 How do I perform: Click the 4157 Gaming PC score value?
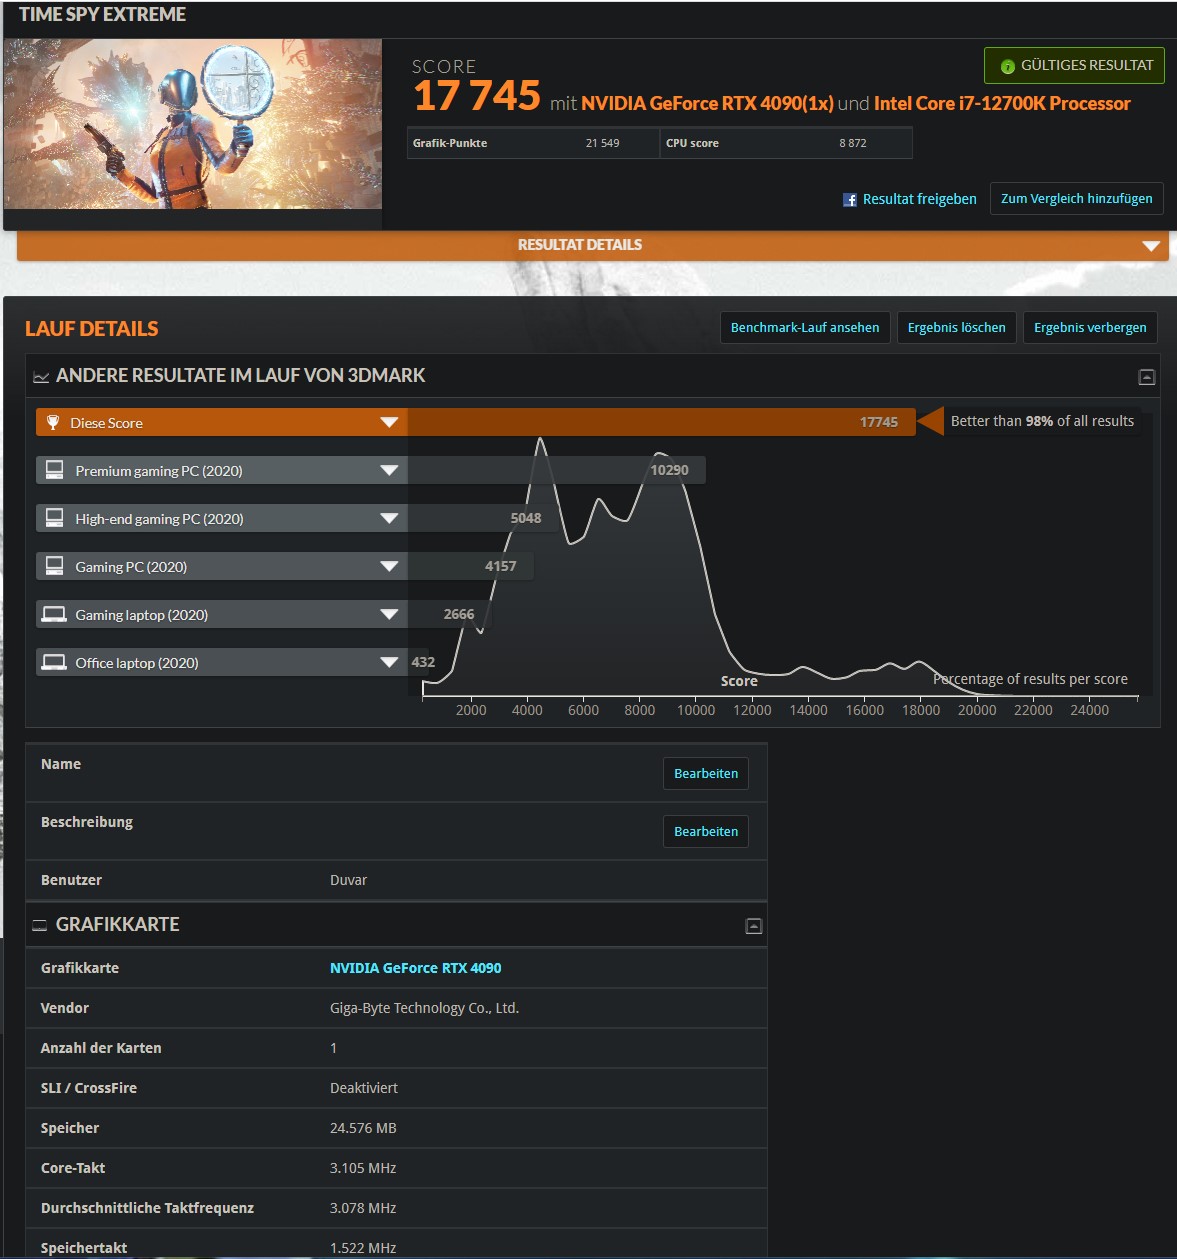(x=501, y=566)
